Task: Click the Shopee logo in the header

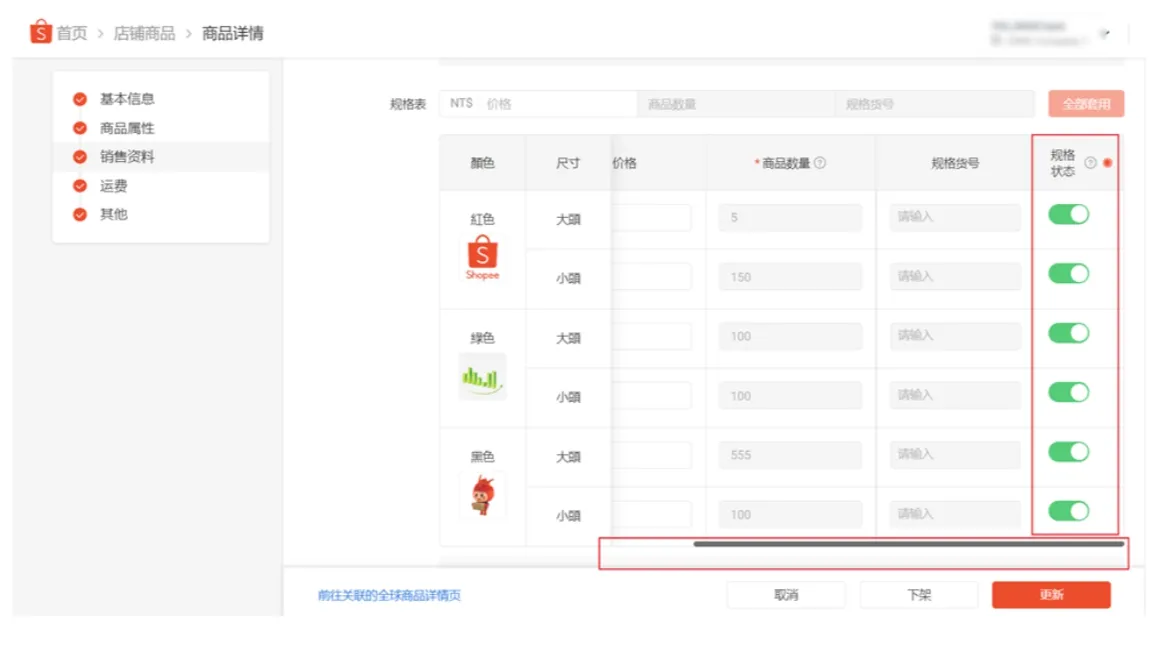Action: [40, 31]
